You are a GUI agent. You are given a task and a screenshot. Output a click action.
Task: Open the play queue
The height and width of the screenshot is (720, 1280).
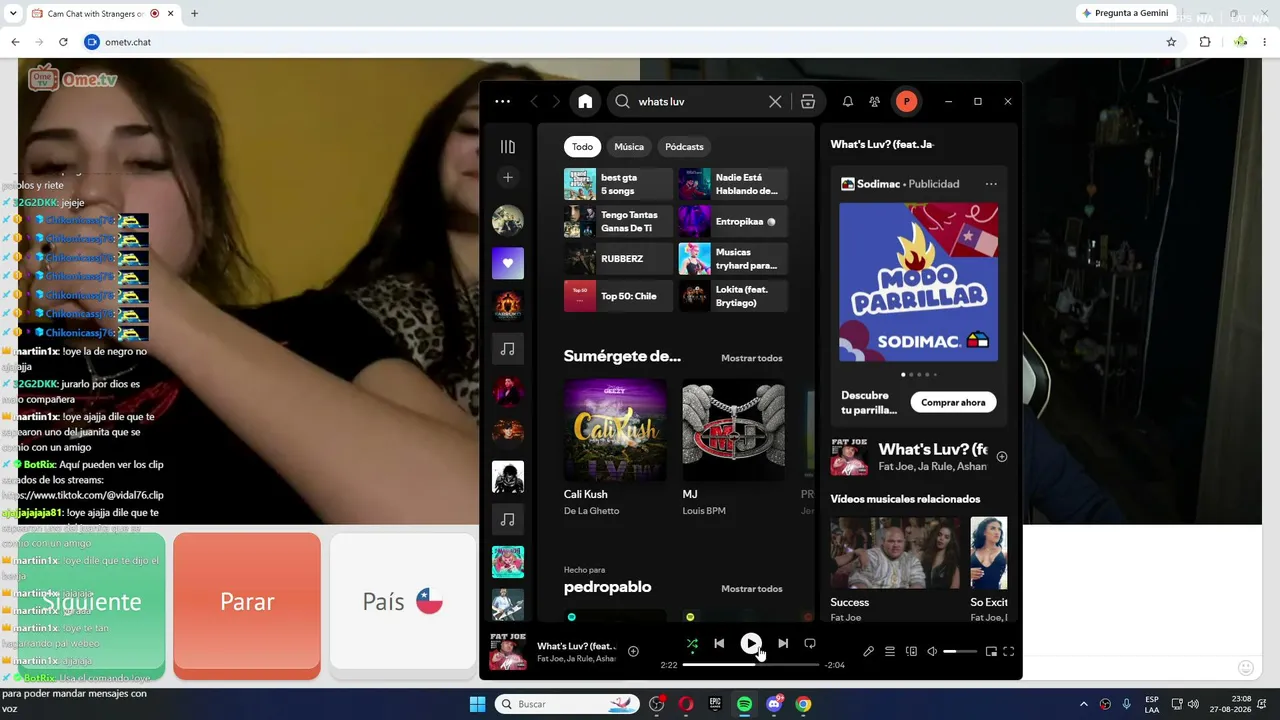(890, 652)
